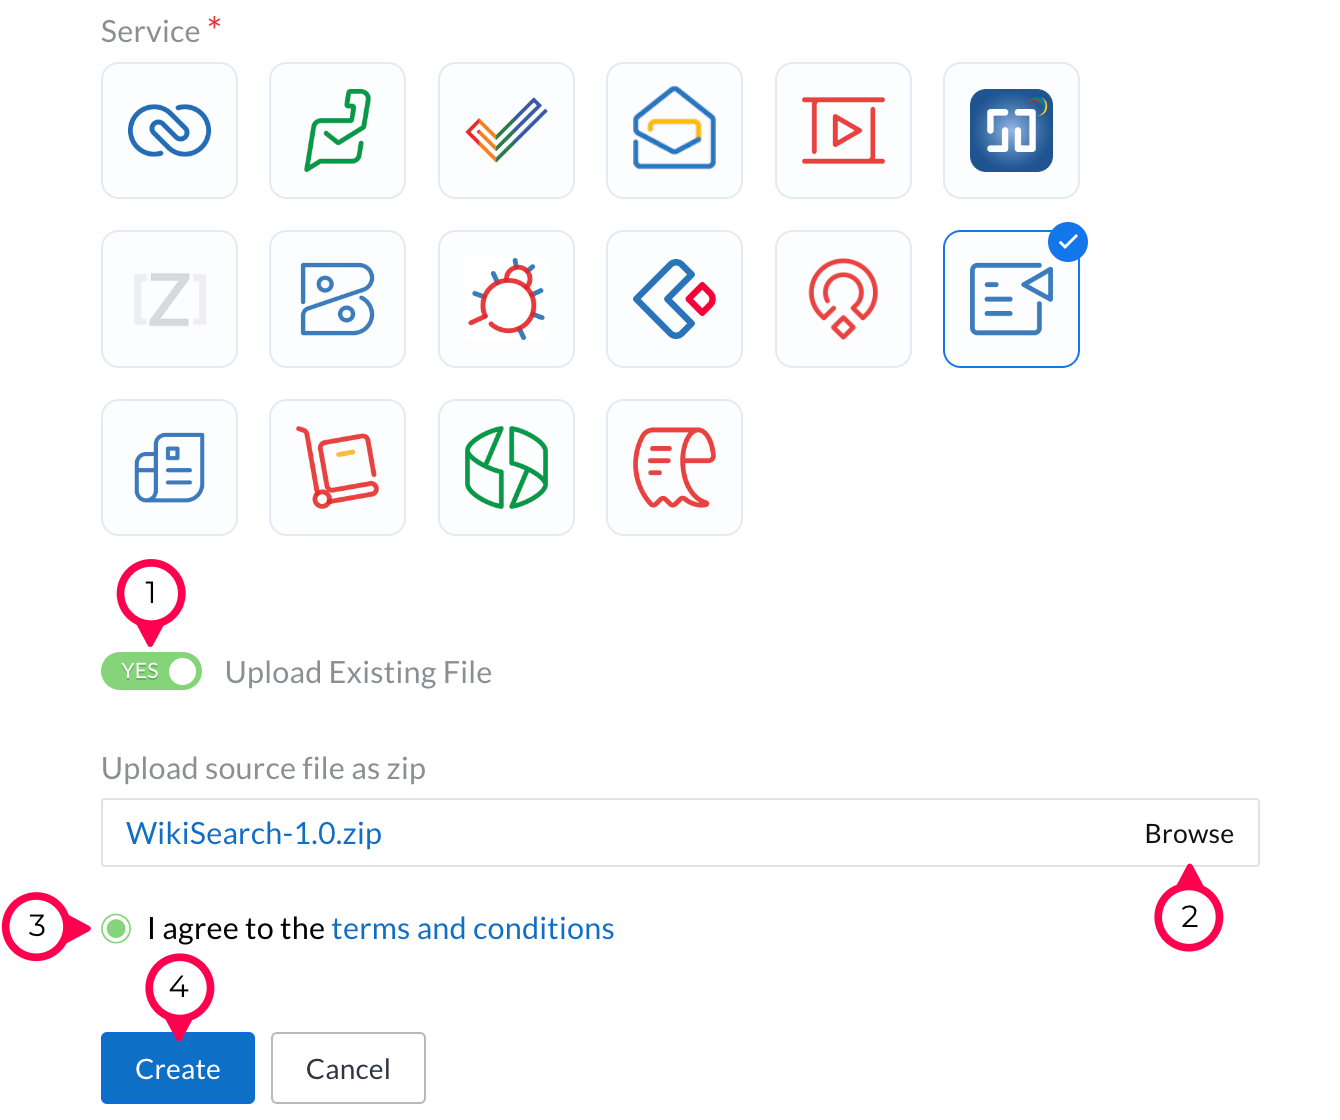Click the selected blue video-message service tile
This screenshot has width=1340, height=1120.
1011,299
